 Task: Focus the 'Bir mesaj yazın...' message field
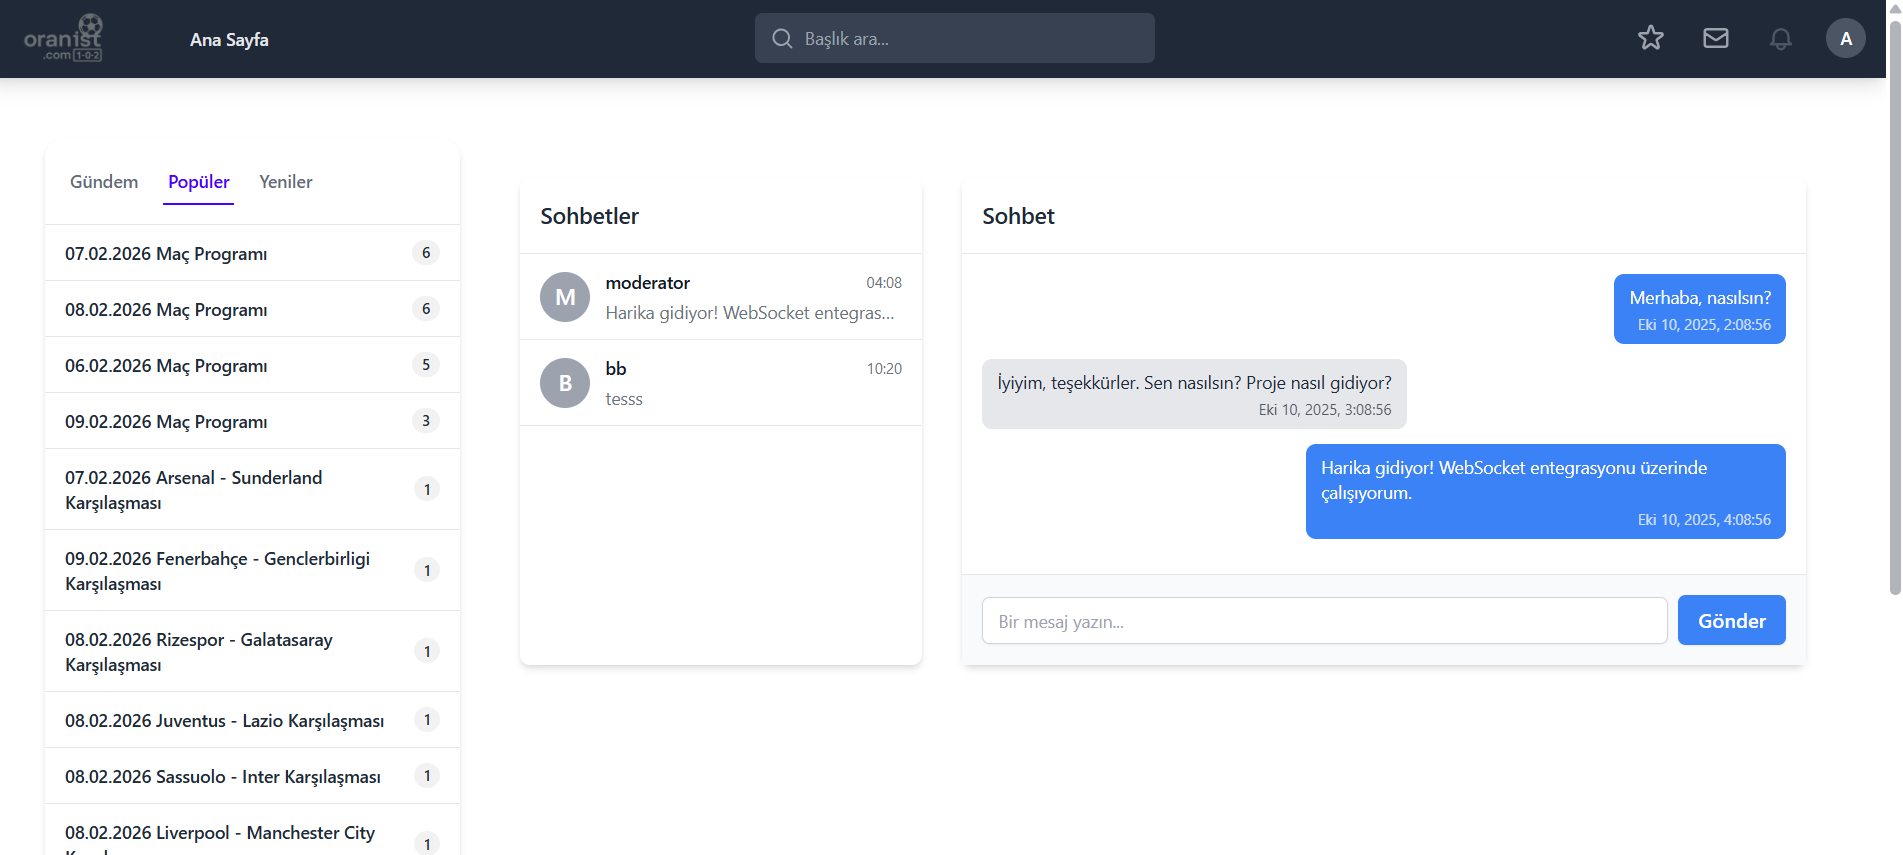coord(1323,621)
